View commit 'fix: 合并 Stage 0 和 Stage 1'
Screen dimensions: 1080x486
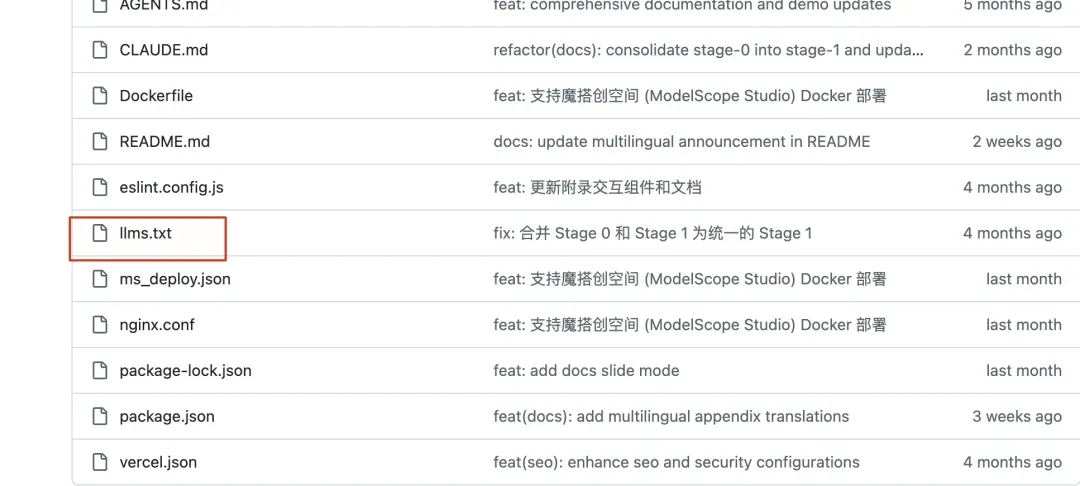click(x=652, y=233)
